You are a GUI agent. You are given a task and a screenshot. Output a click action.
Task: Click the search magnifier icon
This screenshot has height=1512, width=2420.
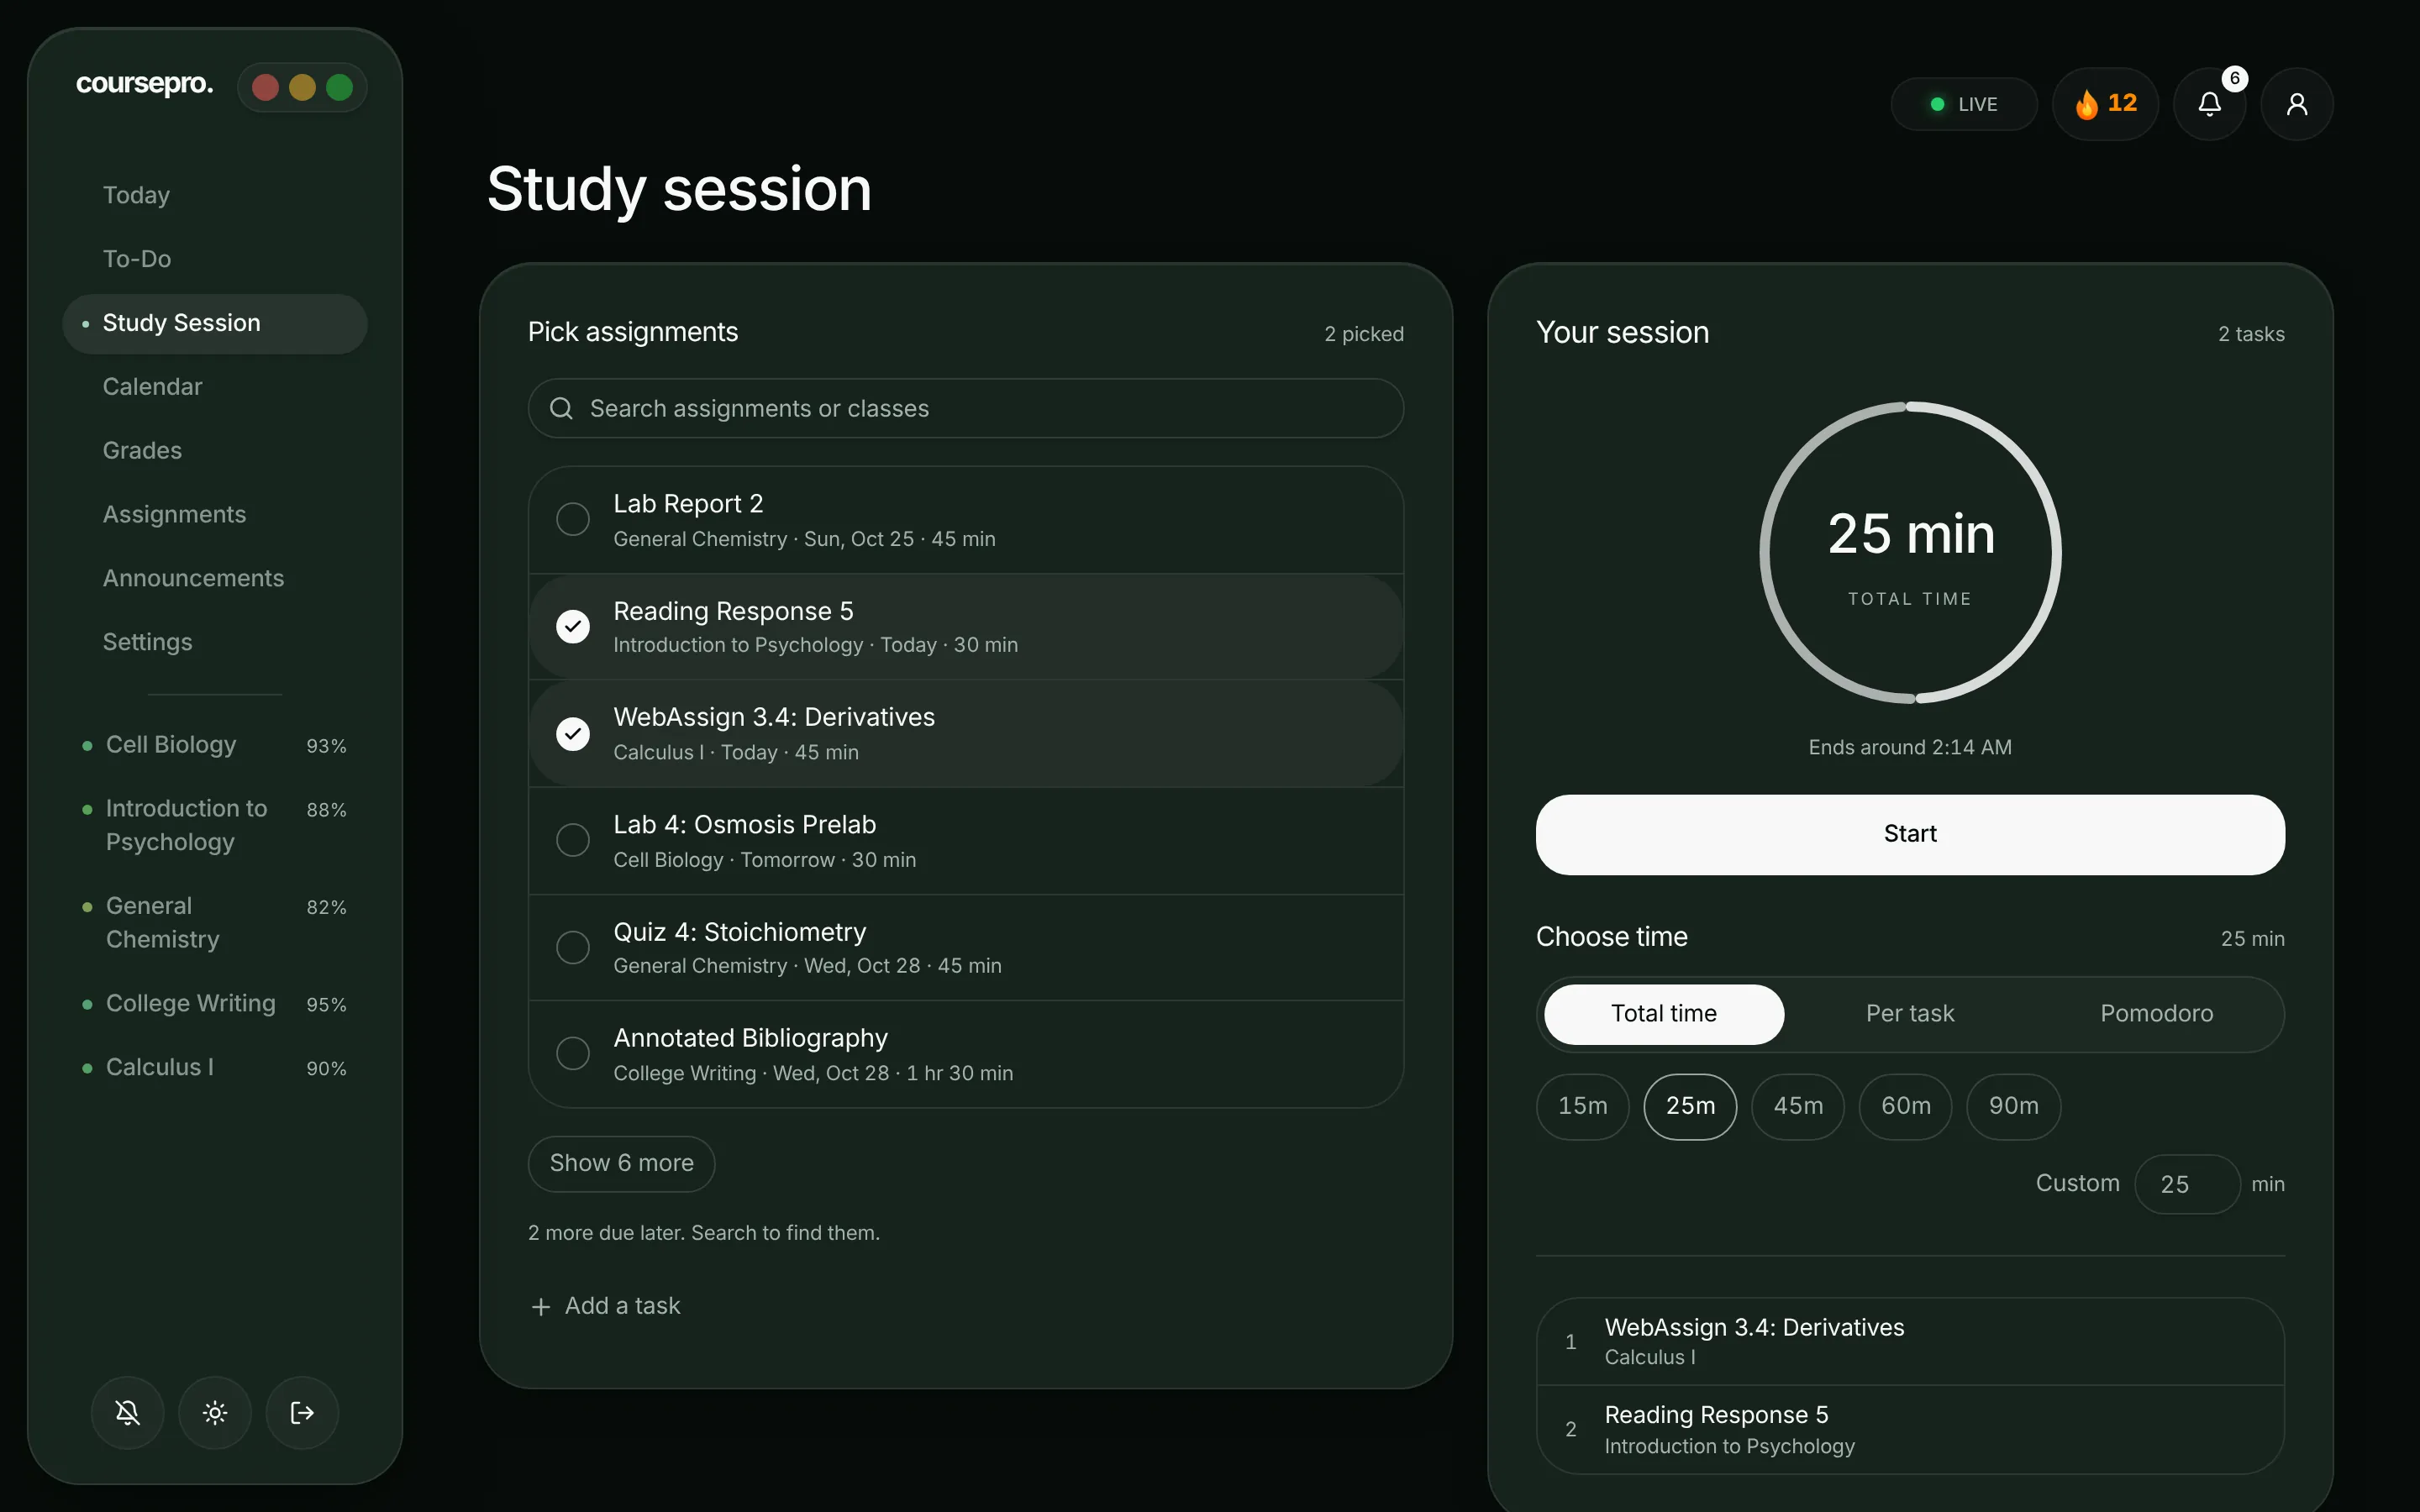click(x=561, y=408)
